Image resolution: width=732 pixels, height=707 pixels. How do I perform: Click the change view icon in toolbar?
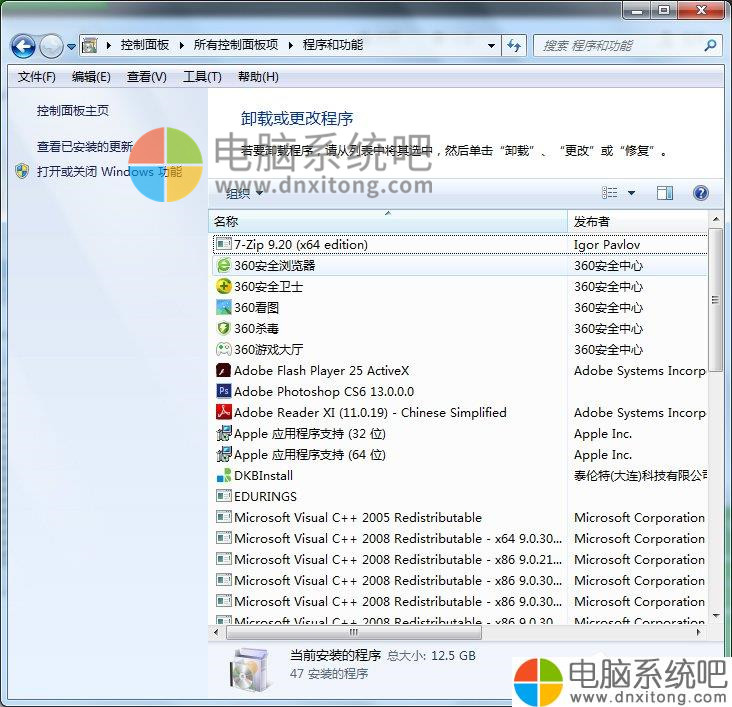[x=610, y=192]
